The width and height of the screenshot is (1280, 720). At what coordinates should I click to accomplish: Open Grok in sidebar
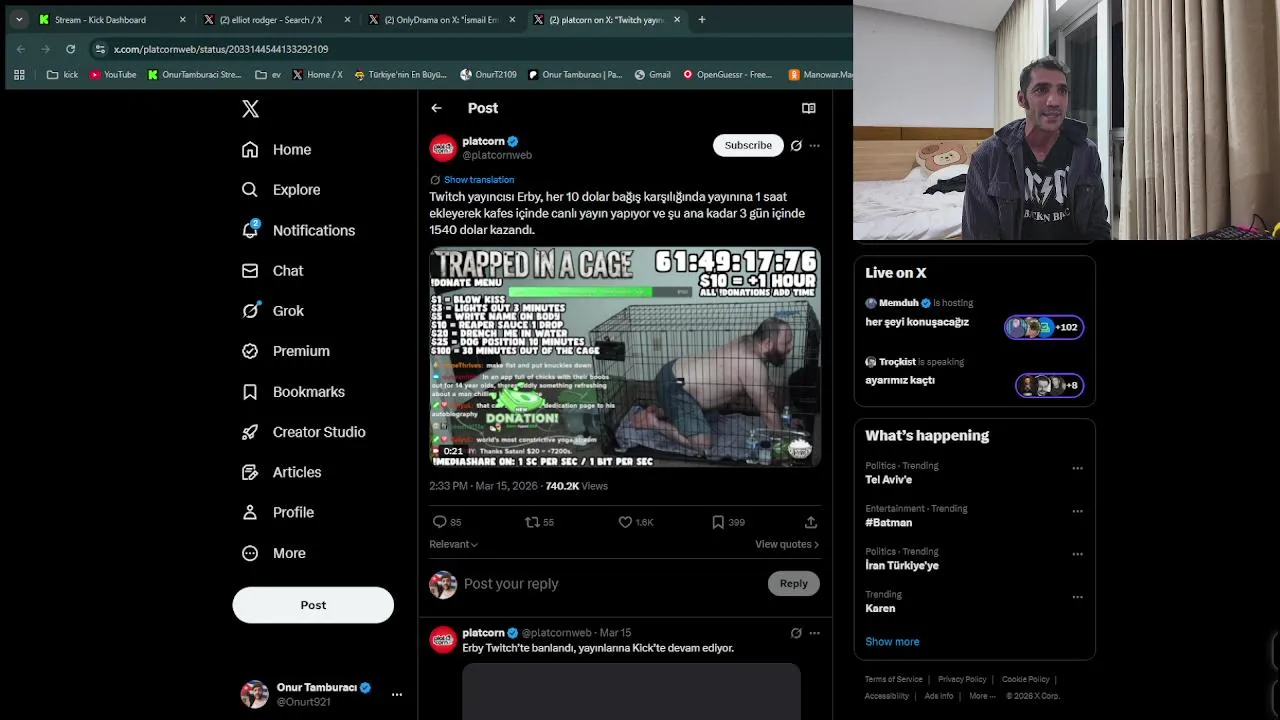tap(272, 310)
